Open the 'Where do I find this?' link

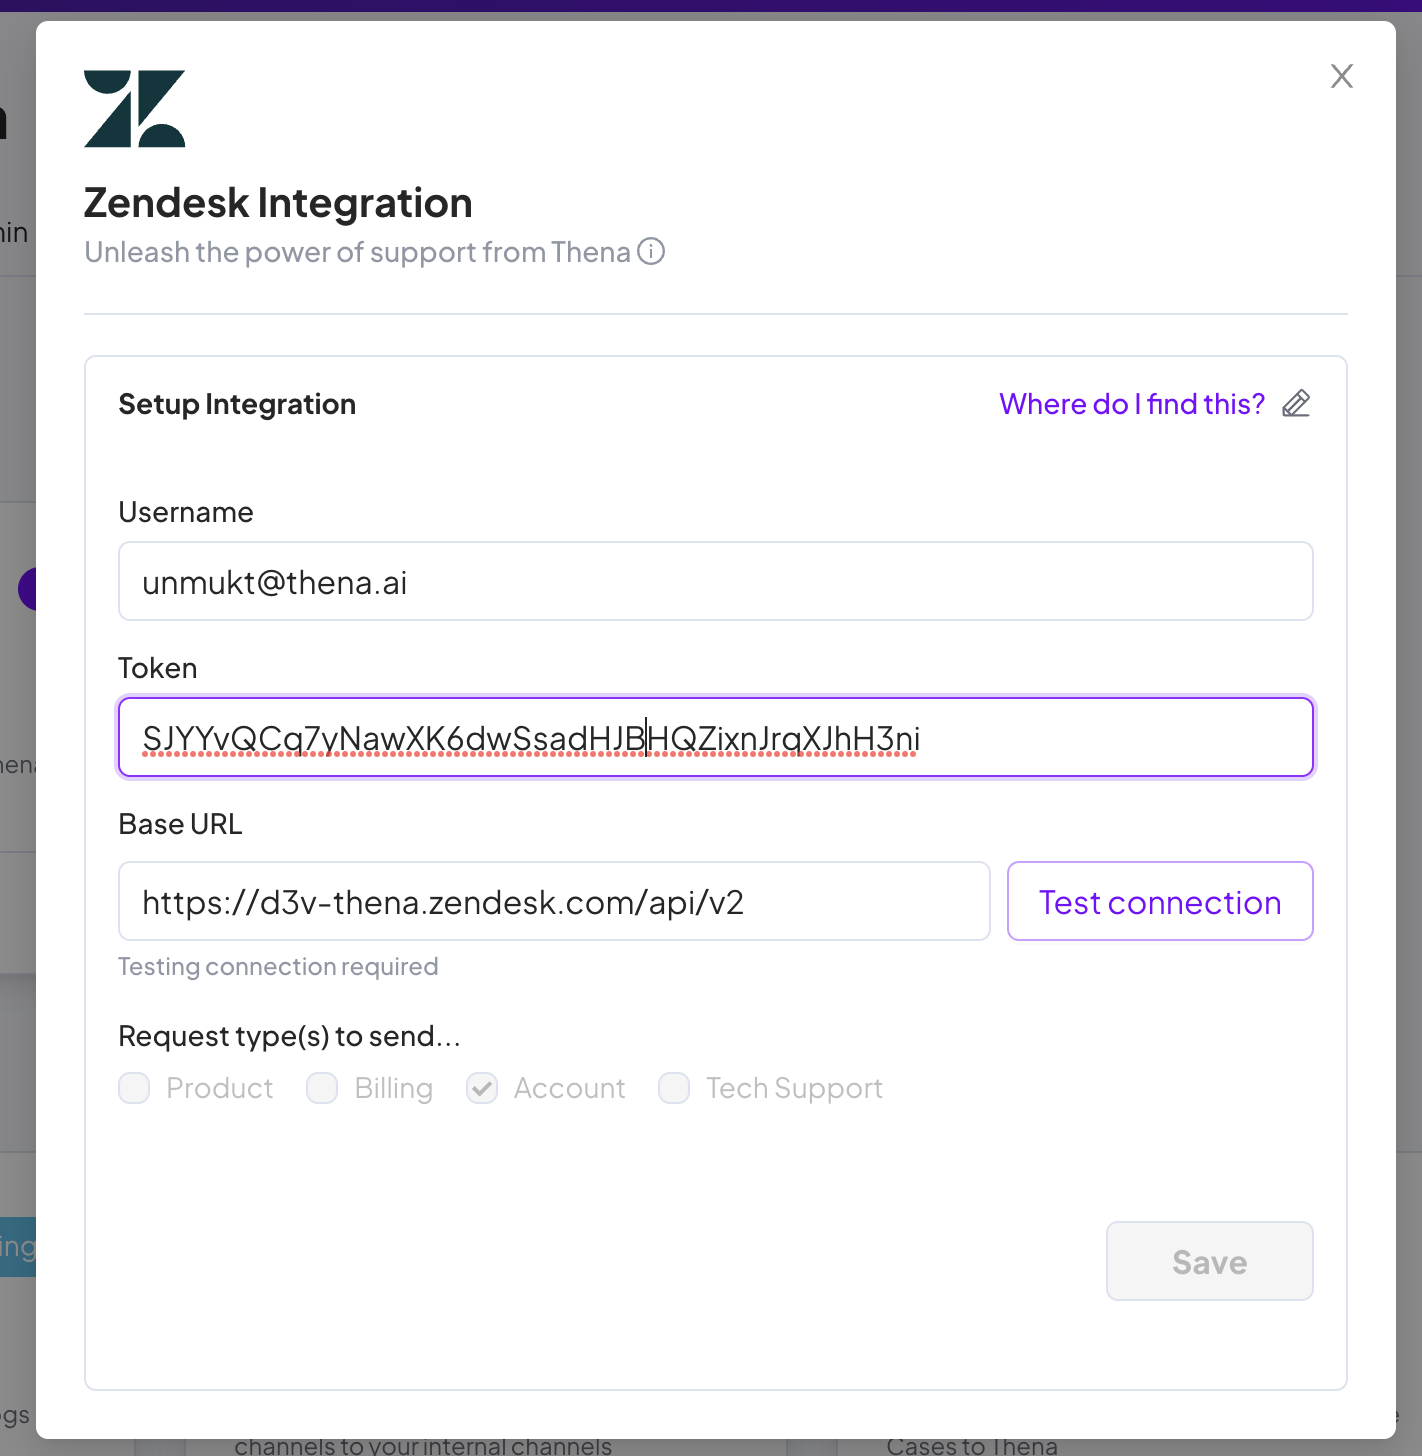[x=1132, y=404]
